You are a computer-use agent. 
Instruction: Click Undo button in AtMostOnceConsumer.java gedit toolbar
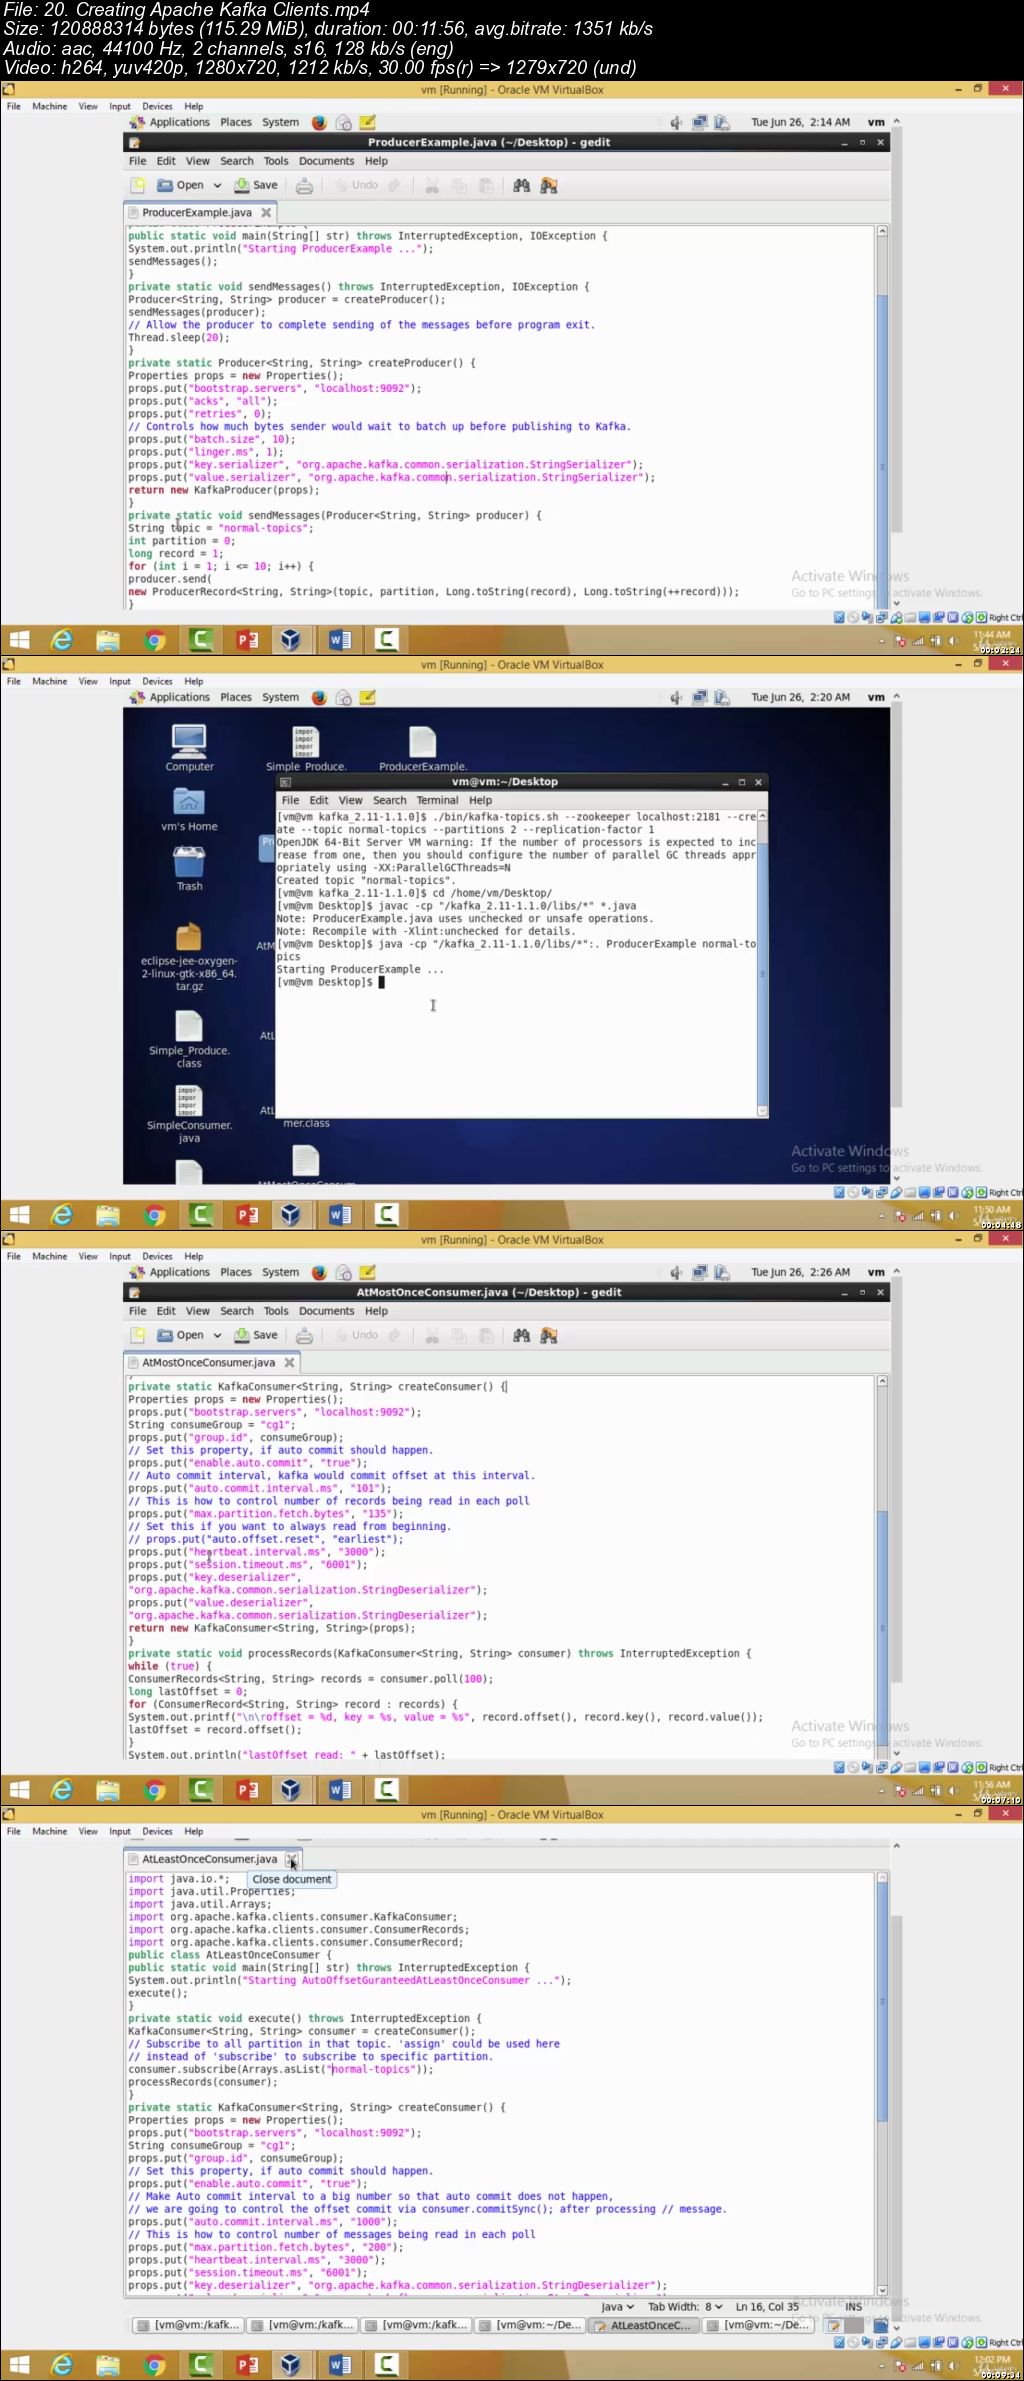click(x=356, y=1335)
